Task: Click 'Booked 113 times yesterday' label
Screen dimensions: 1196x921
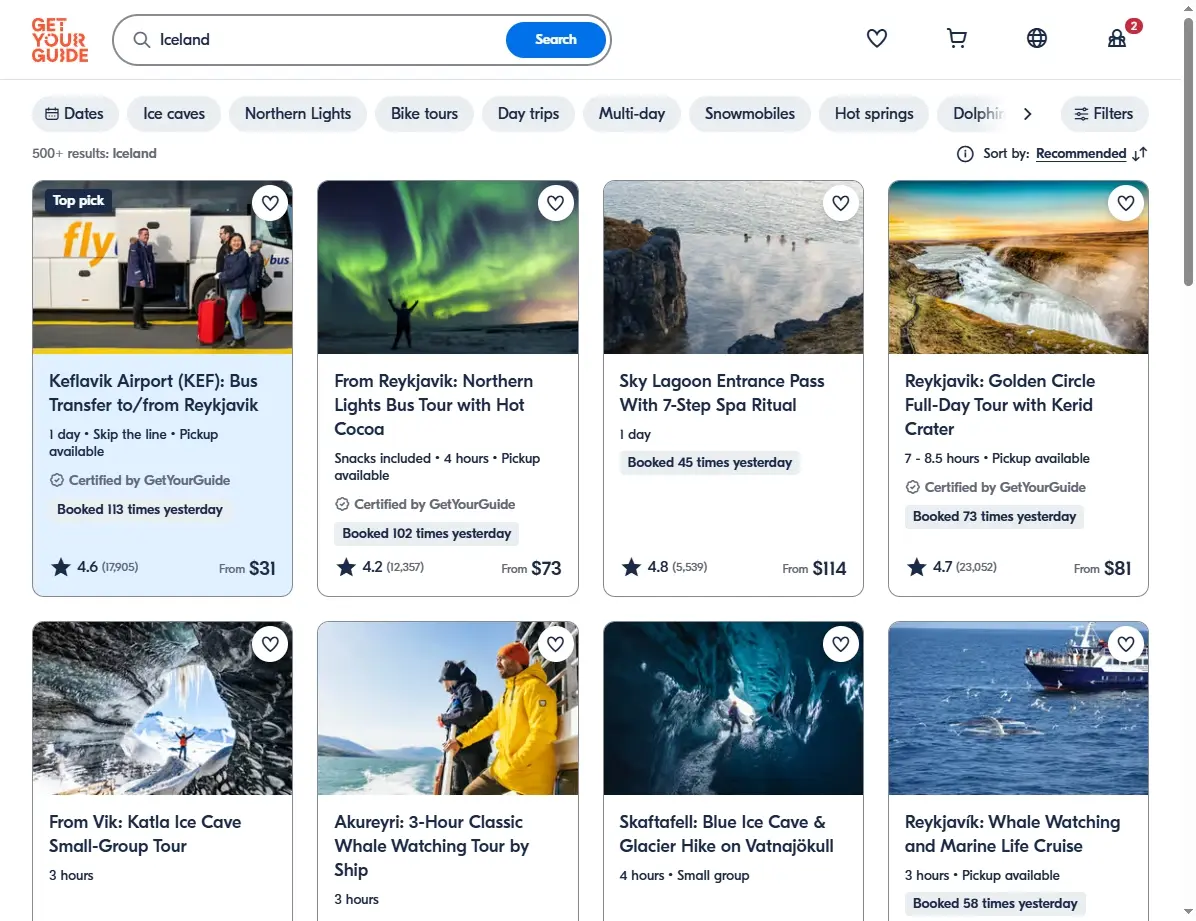Action: (140, 510)
